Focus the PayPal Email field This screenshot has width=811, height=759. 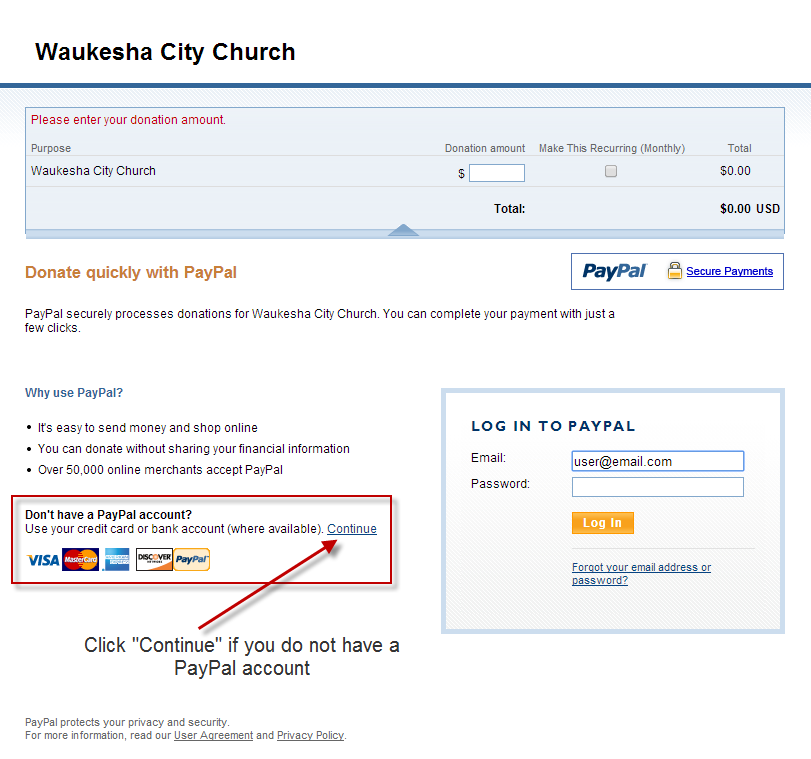coord(657,461)
